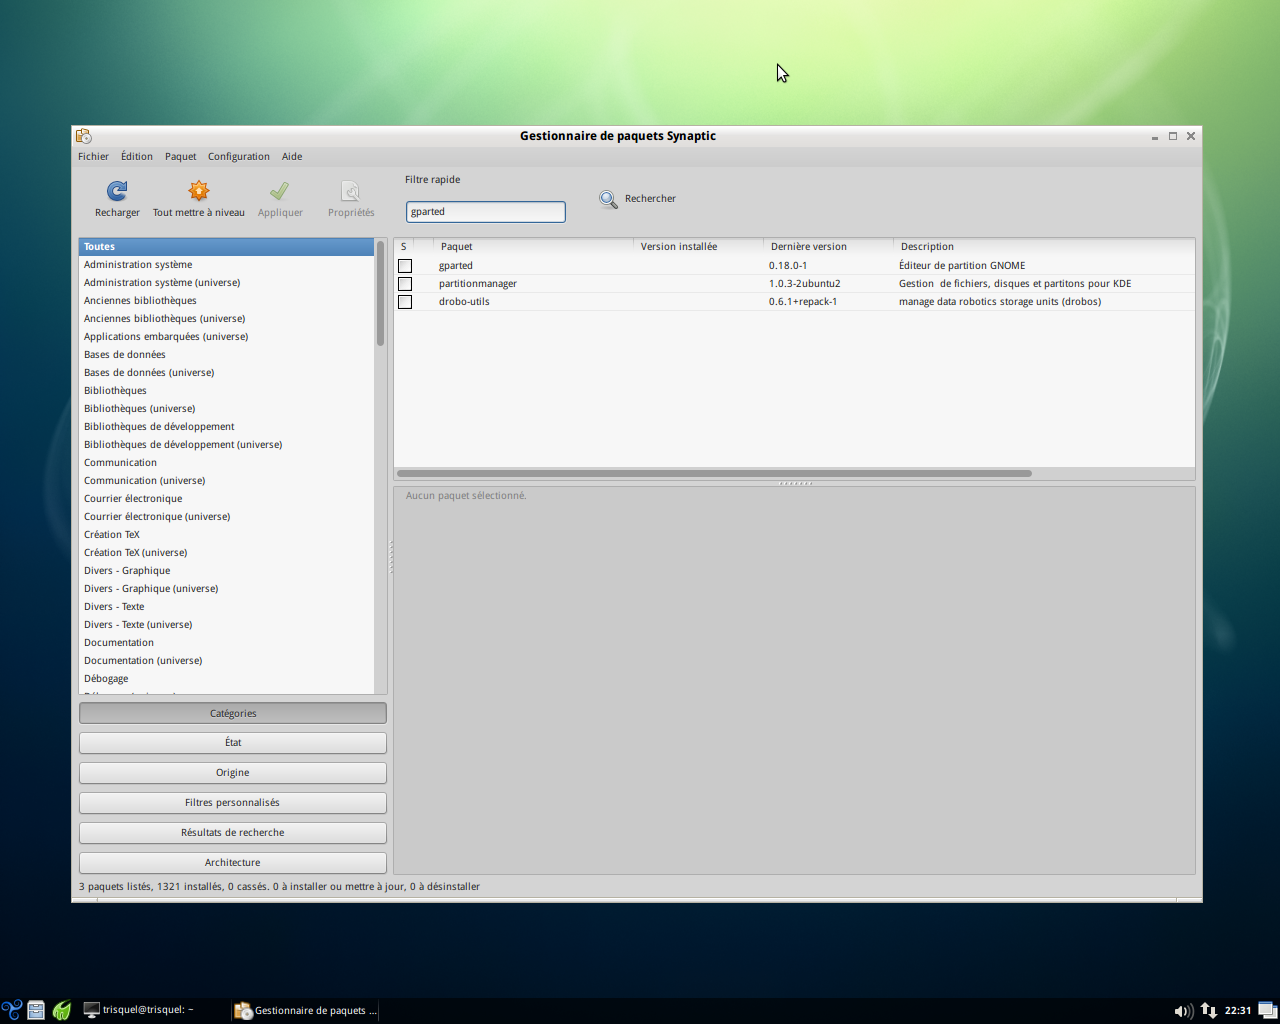This screenshot has width=1280, height=1024.
Task: Sort by the Paquet column header
Action: 534,246
